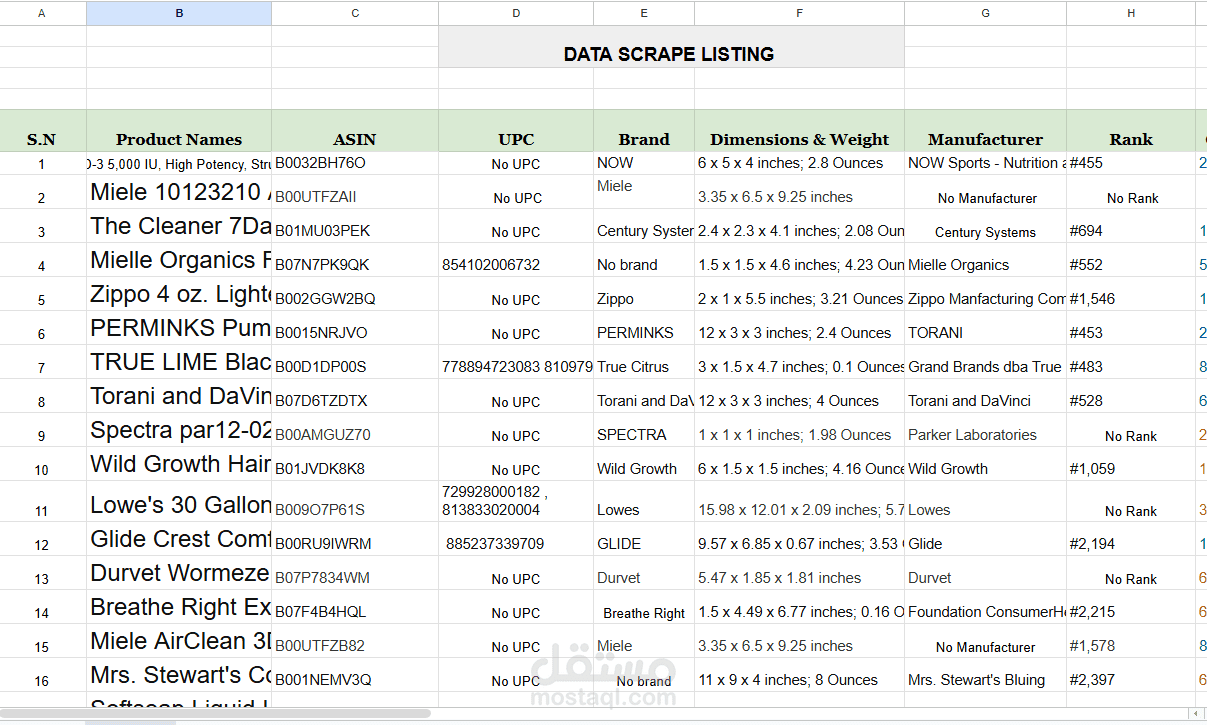The height and width of the screenshot is (725, 1207).
Task: Select column B header
Action: click(x=178, y=13)
